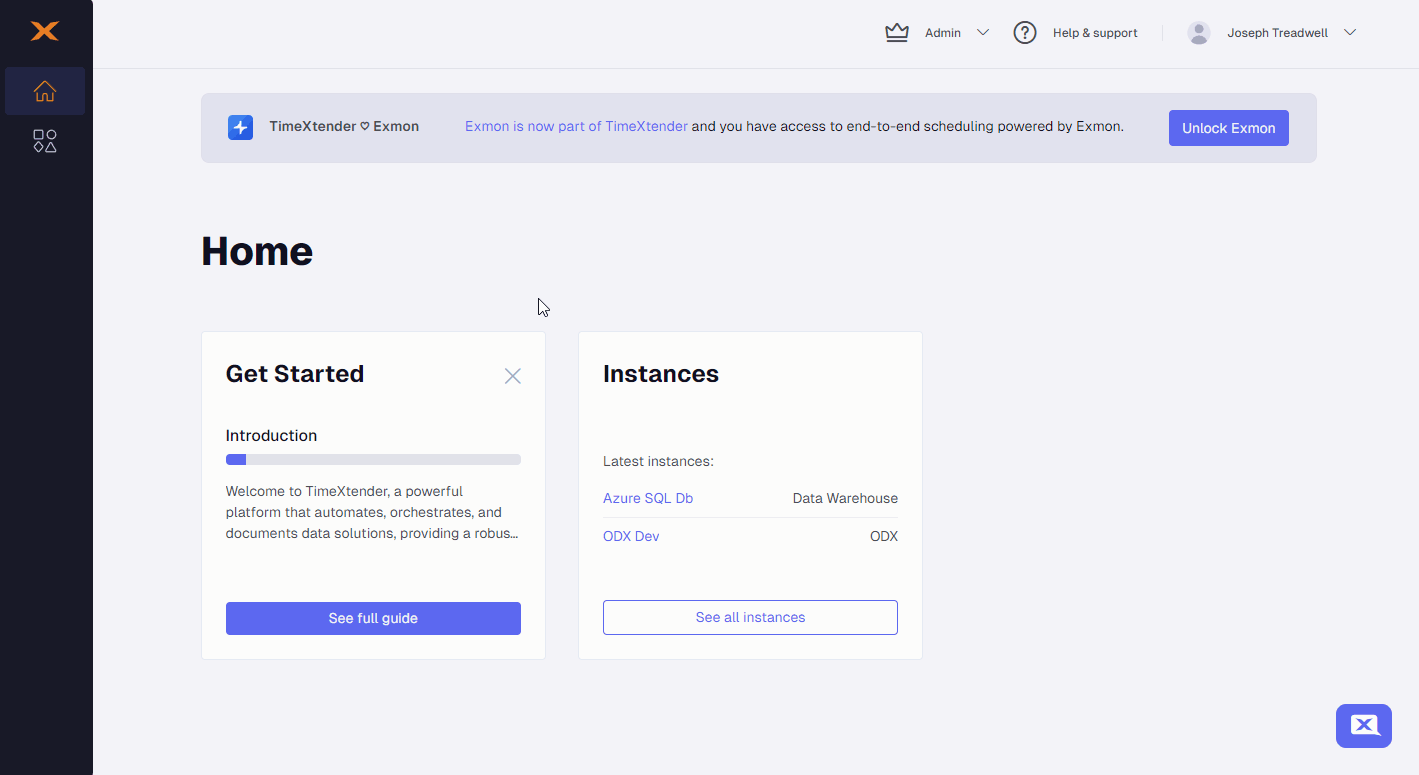Click the 'Data Warehouse' instance type text

(845, 498)
